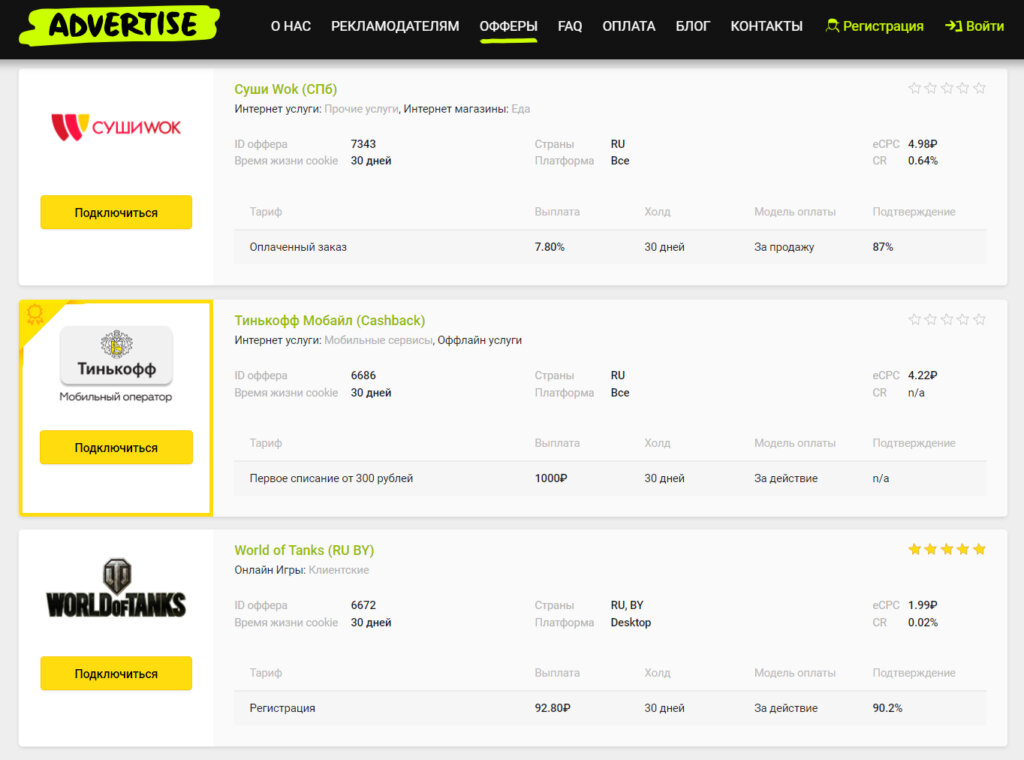Click confirmation value 87%
This screenshot has width=1024, height=760.
tap(882, 247)
